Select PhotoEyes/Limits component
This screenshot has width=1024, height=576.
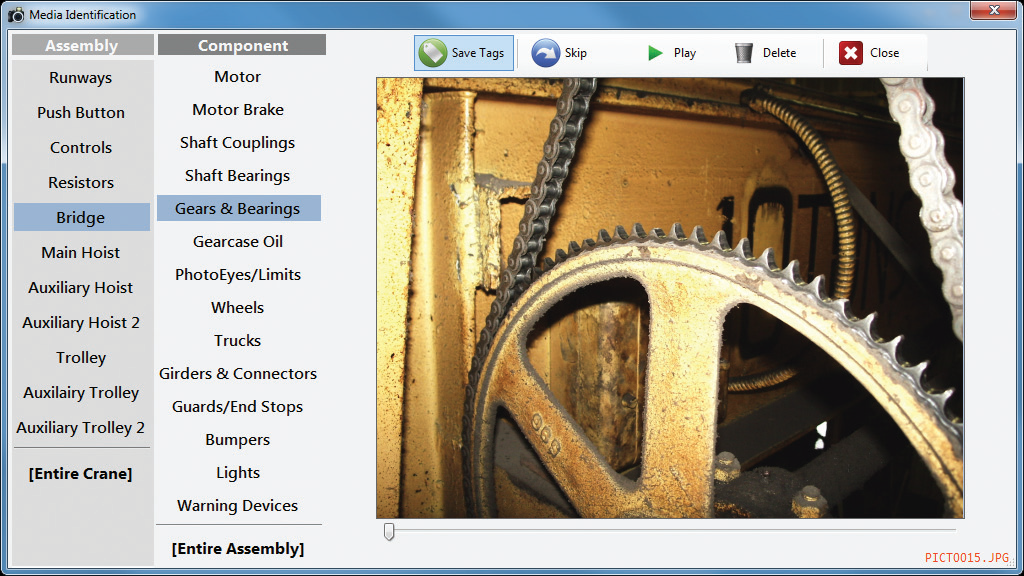[x=238, y=274]
